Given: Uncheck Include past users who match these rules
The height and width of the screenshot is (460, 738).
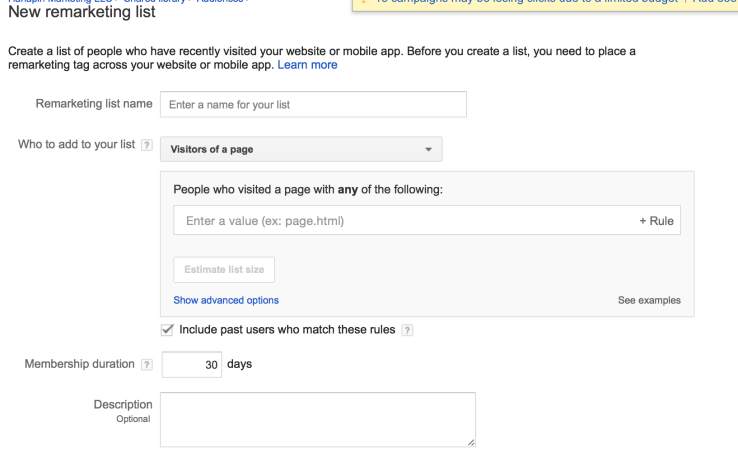Looking at the screenshot, I should click(167, 330).
